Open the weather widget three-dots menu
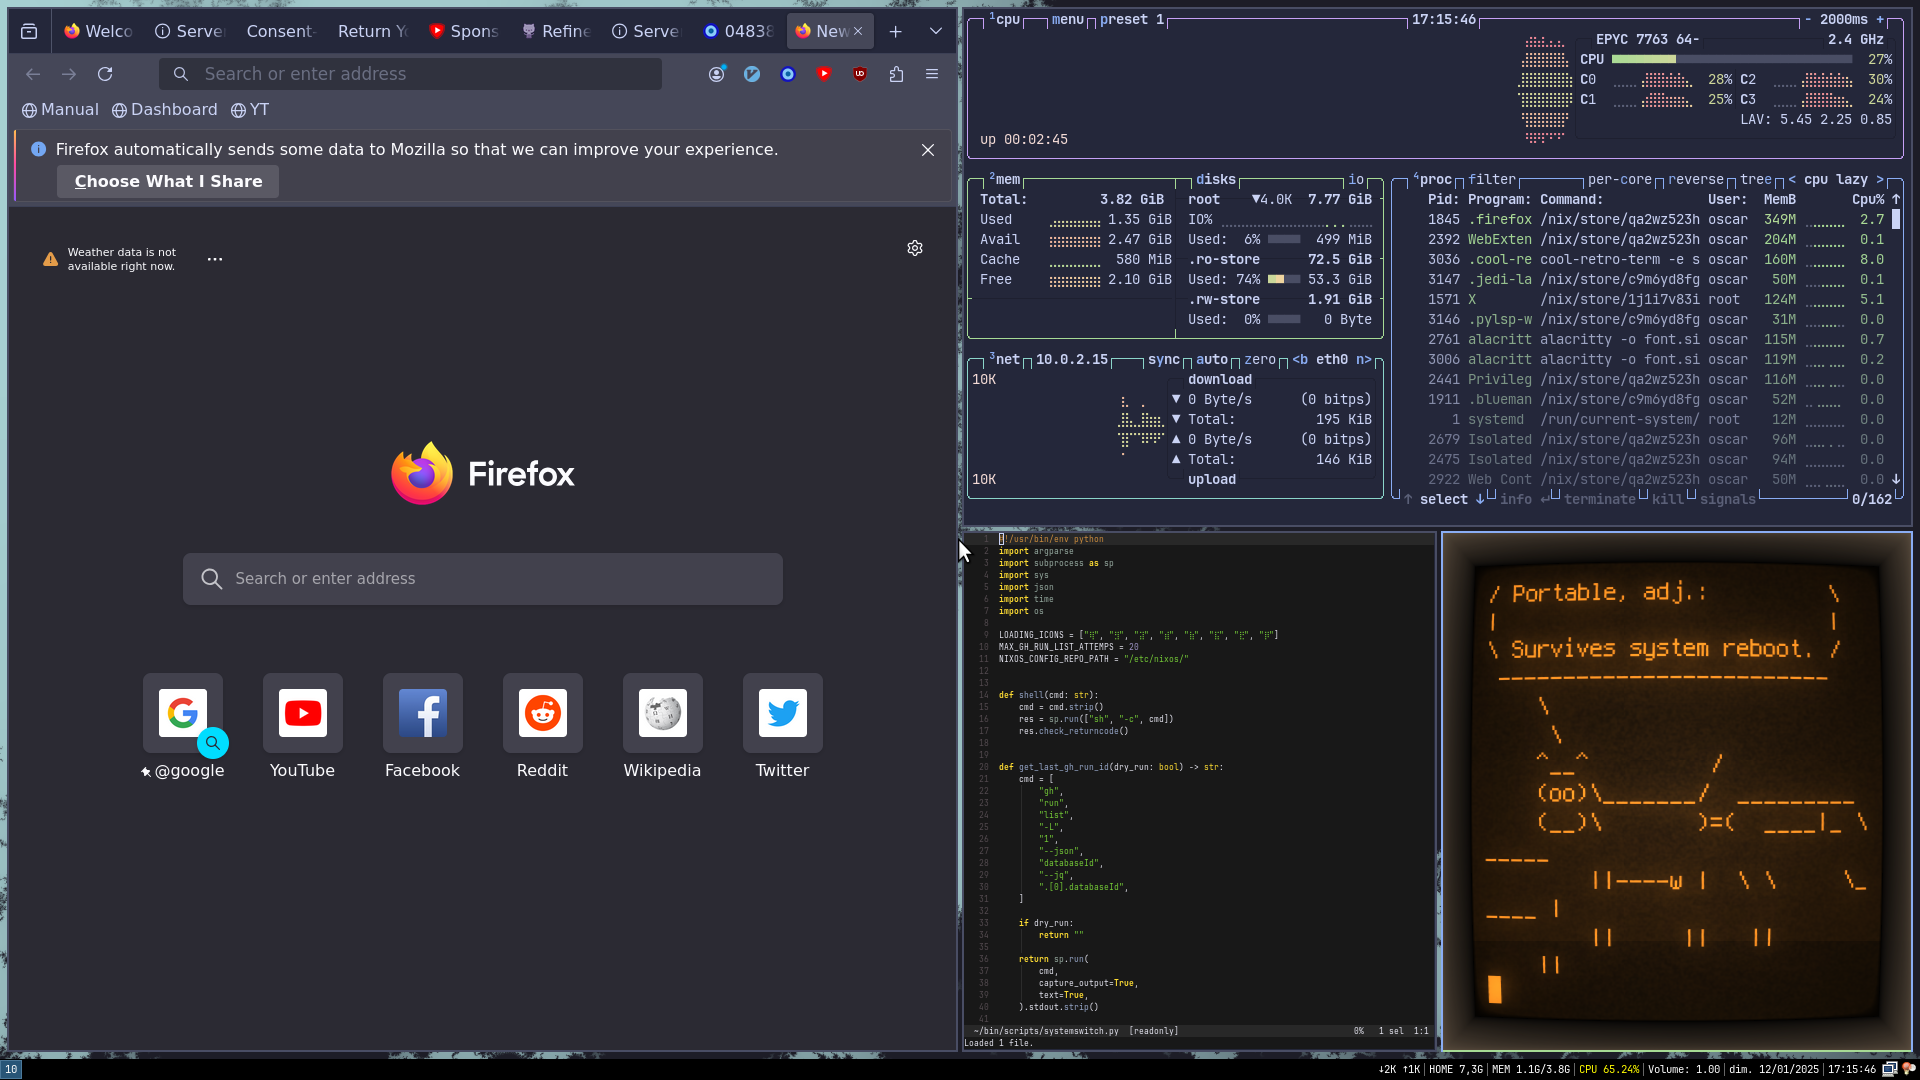Screen dimensions: 1920x1080 [x=215, y=259]
